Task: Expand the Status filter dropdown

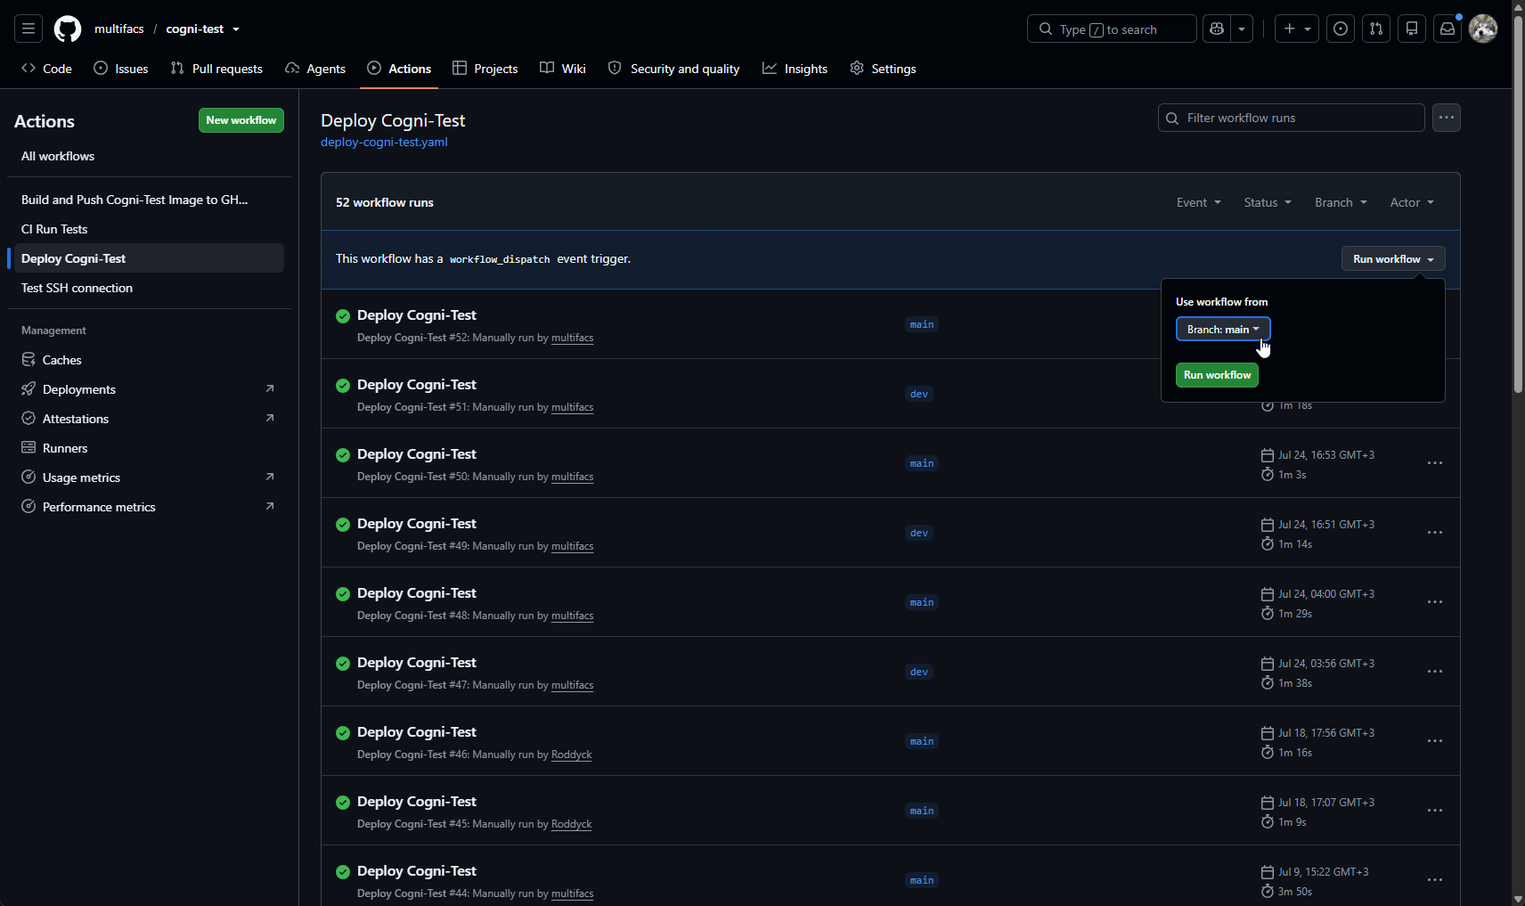Action: [1267, 202]
